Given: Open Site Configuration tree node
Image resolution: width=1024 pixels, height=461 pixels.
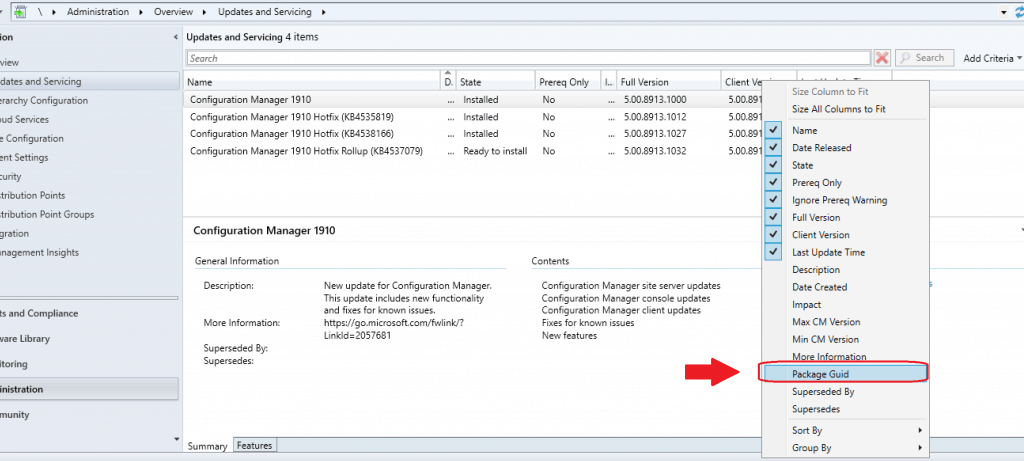Looking at the screenshot, I should click(x=32, y=138).
